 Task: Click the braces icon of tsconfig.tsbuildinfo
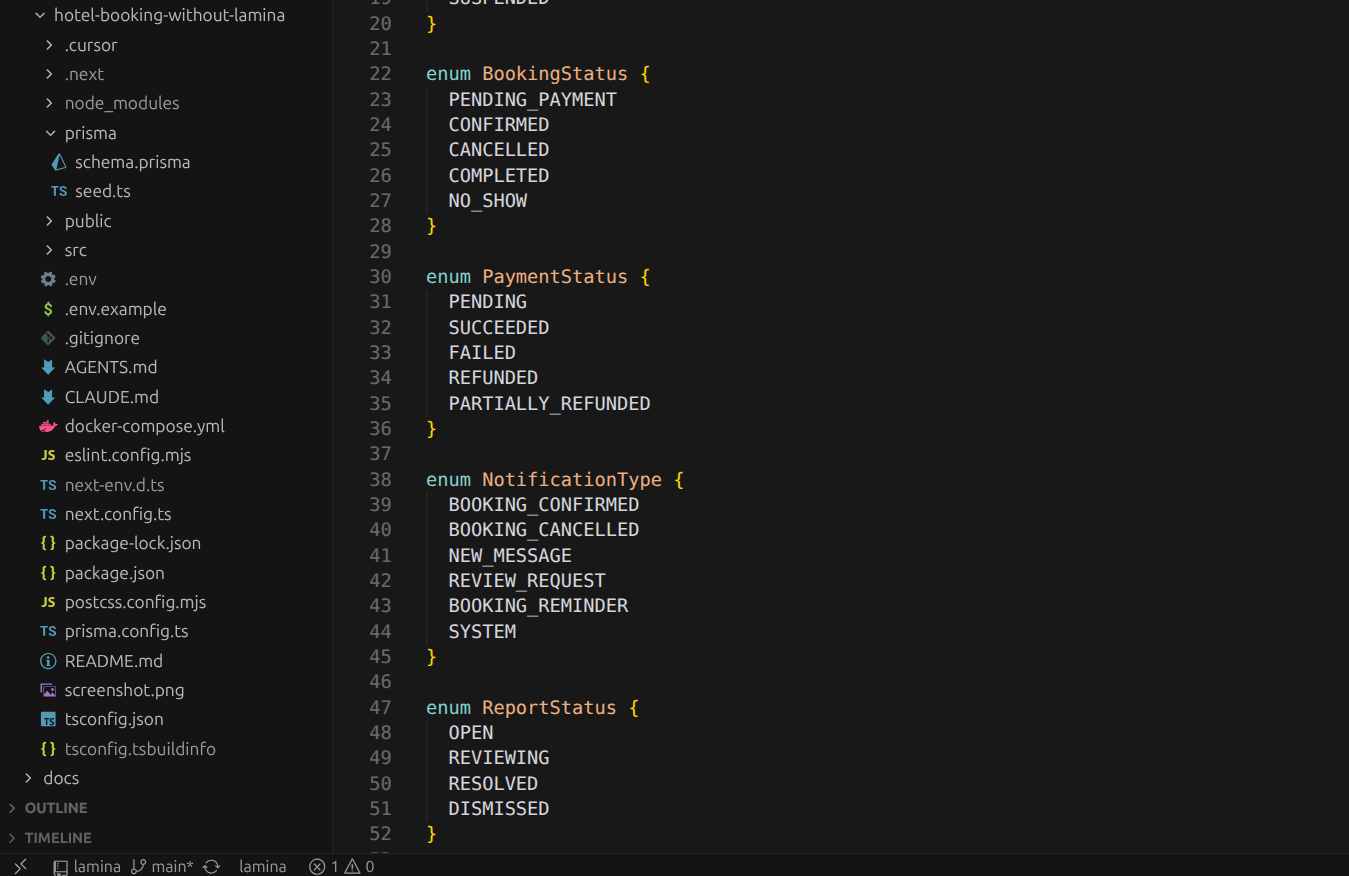coord(48,749)
